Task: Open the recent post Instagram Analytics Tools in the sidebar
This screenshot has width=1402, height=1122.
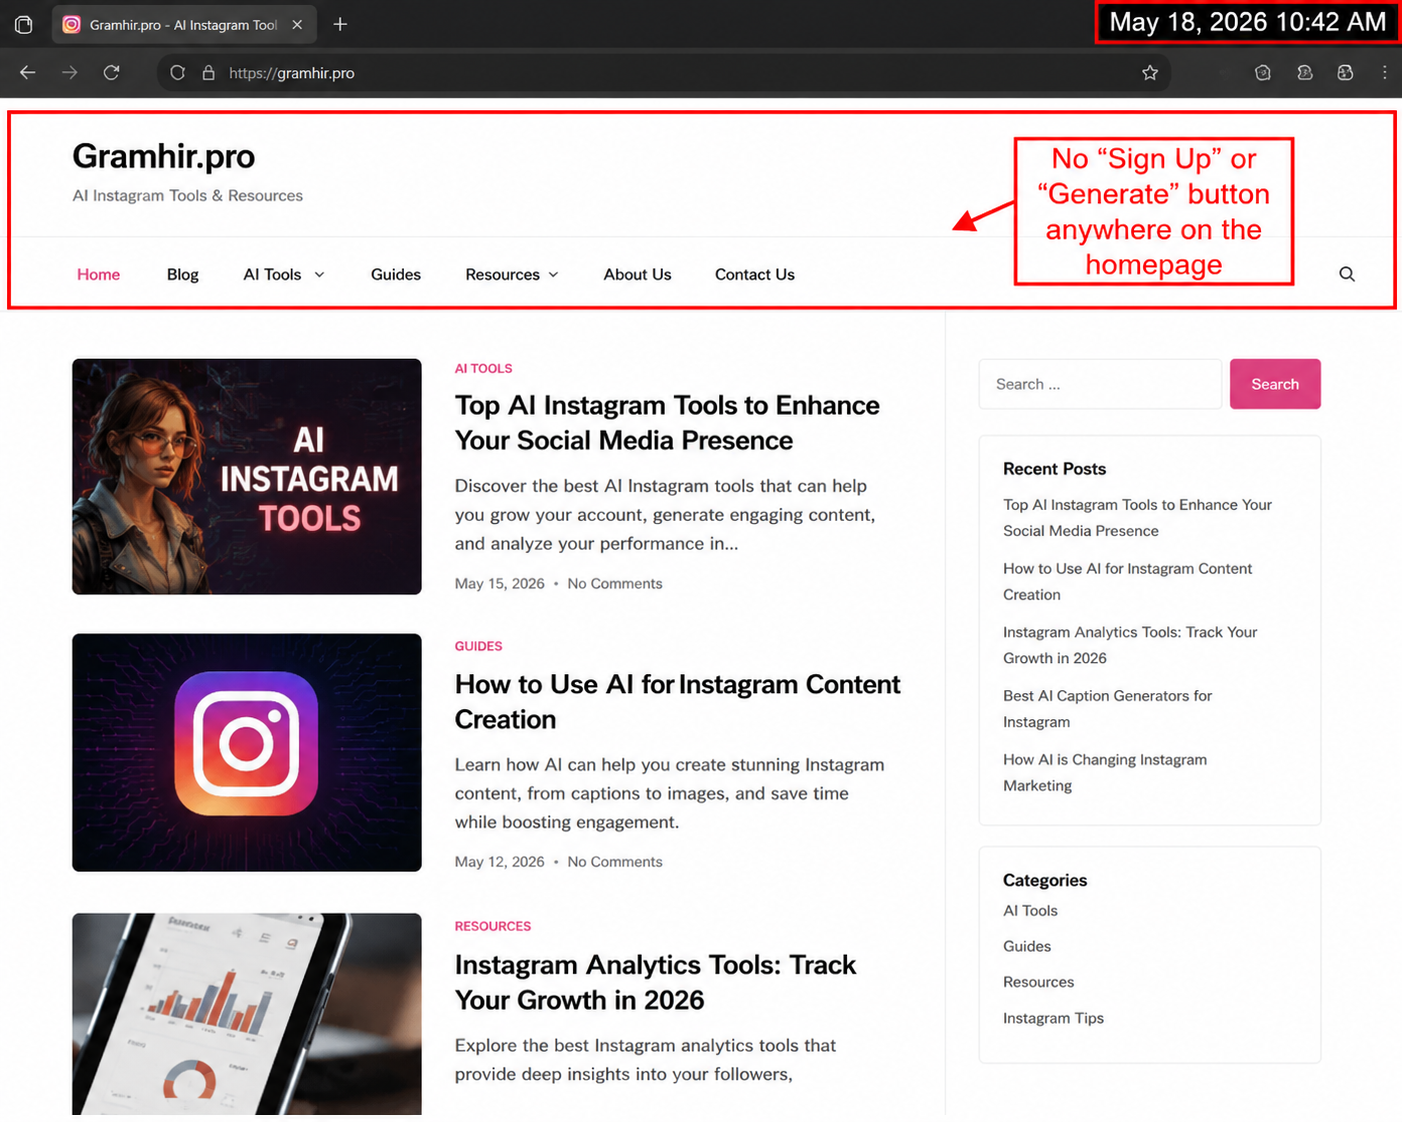Action: pos(1130,645)
